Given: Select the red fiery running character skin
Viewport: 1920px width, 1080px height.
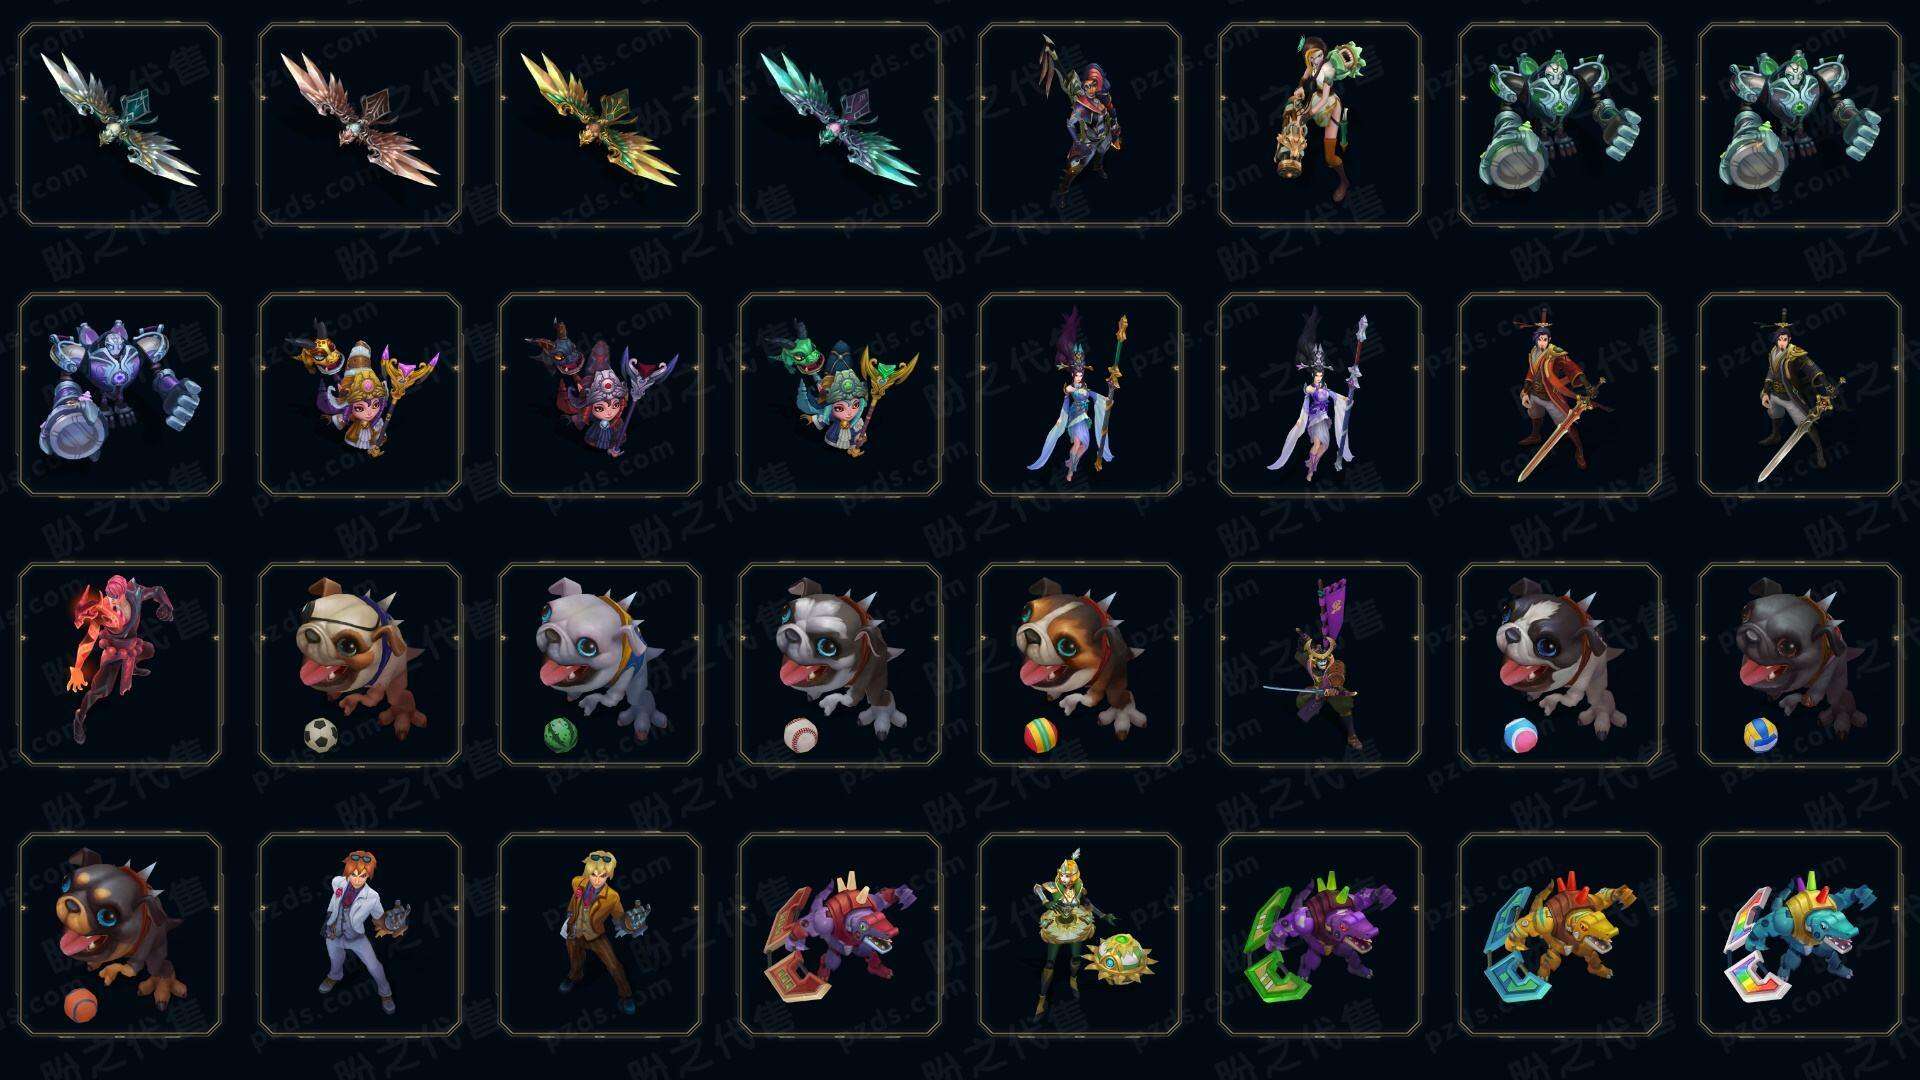Looking at the screenshot, I should (x=120, y=664).
